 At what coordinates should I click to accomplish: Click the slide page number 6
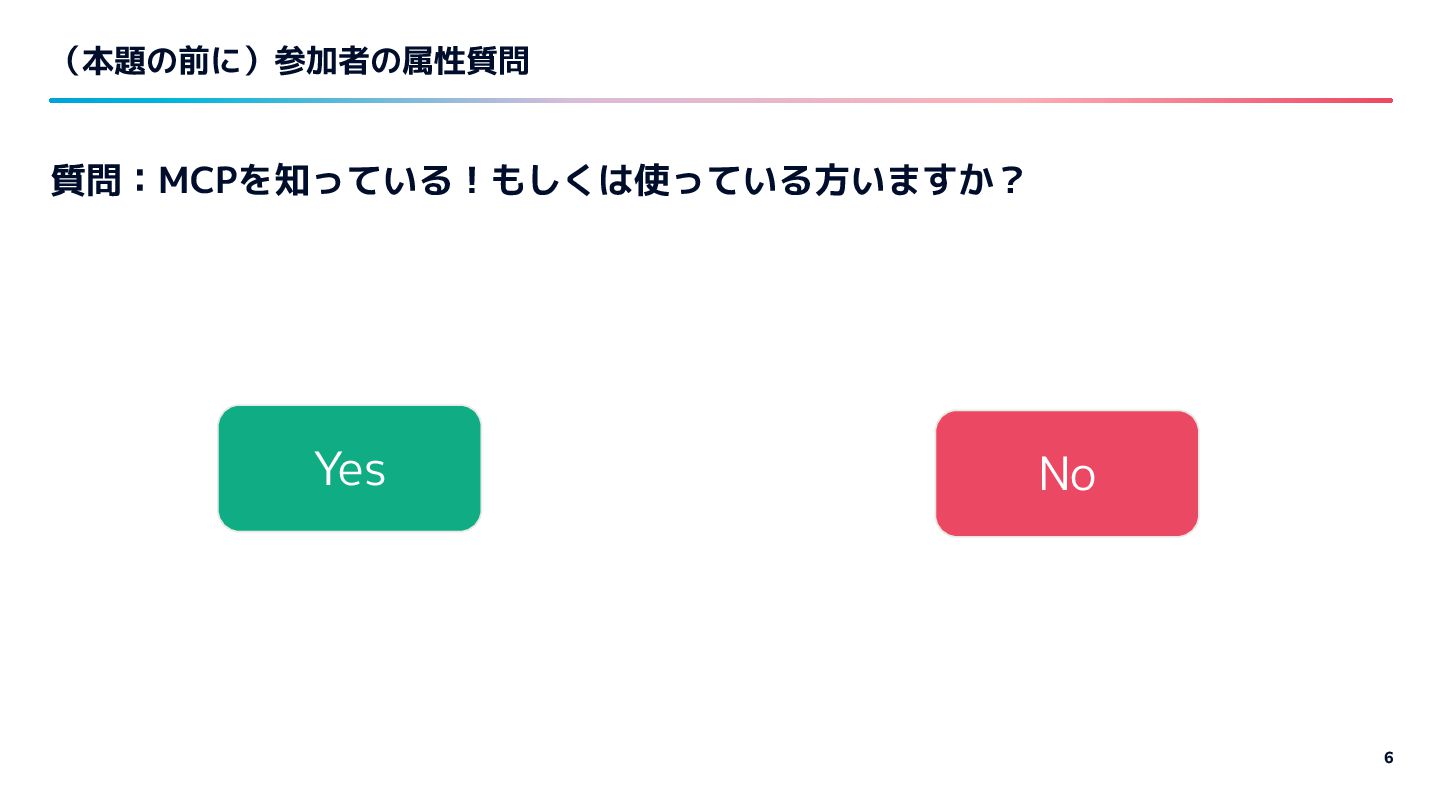pos(1388,757)
